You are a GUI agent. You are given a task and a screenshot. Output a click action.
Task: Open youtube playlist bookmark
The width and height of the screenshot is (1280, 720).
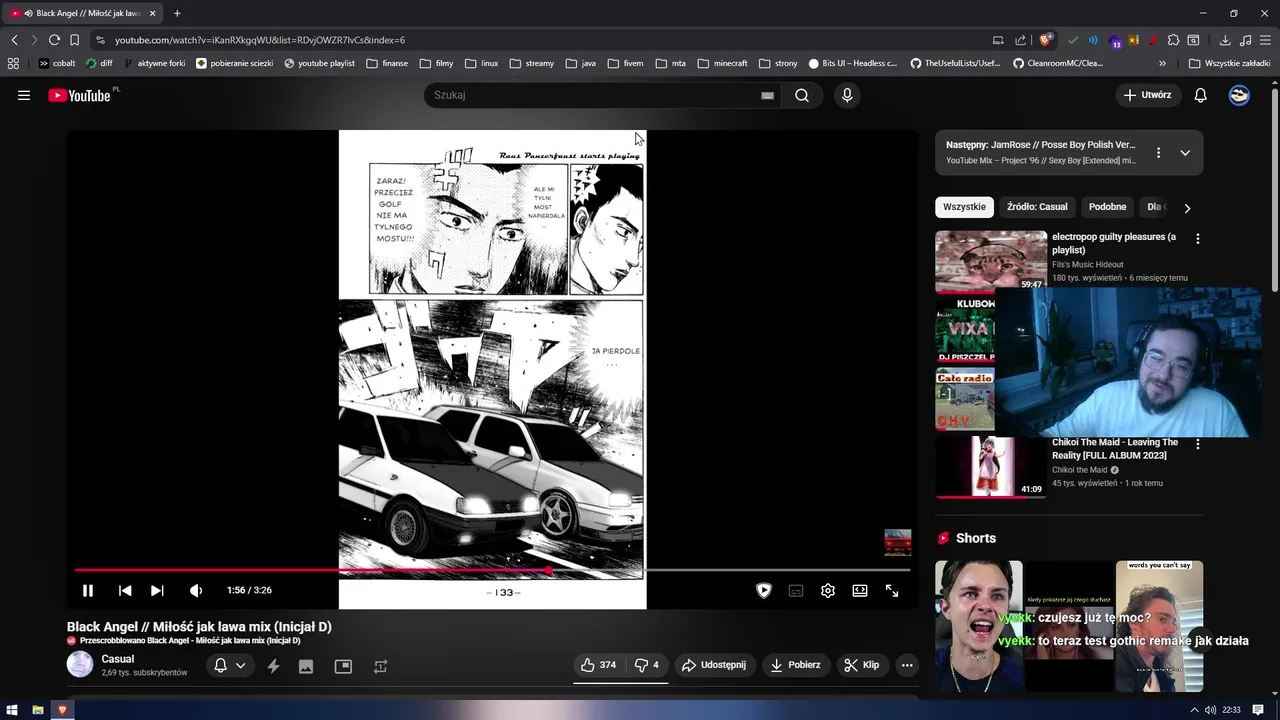tap(319, 63)
